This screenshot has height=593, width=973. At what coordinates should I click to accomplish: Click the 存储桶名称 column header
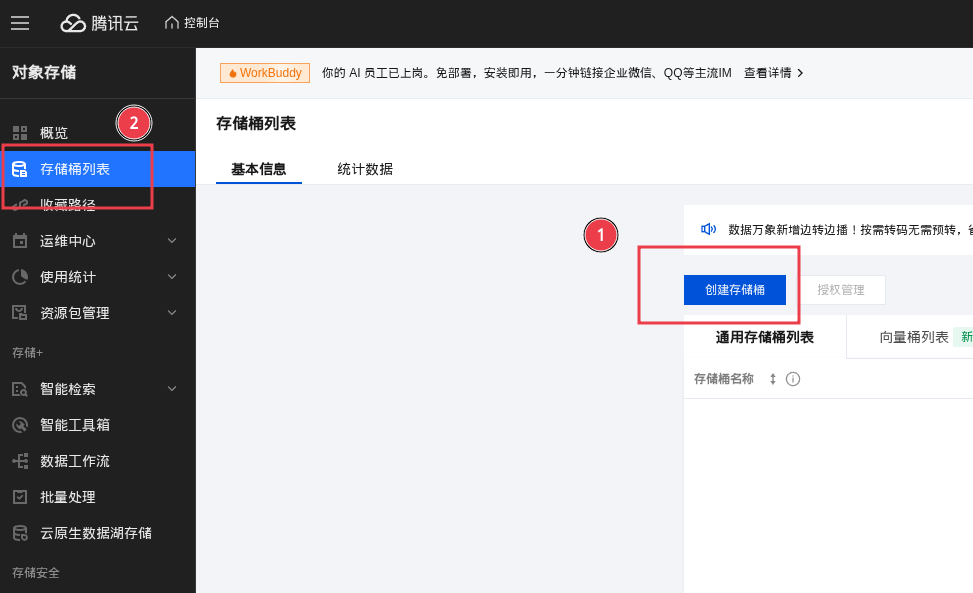coord(724,379)
